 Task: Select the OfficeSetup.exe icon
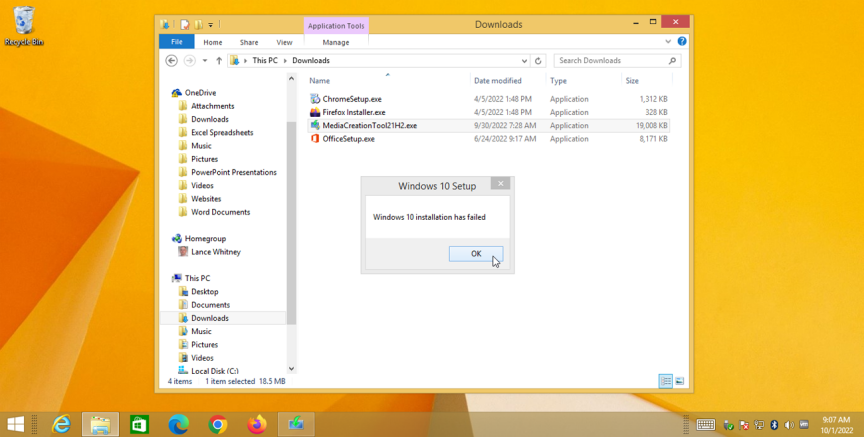click(x=315, y=139)
